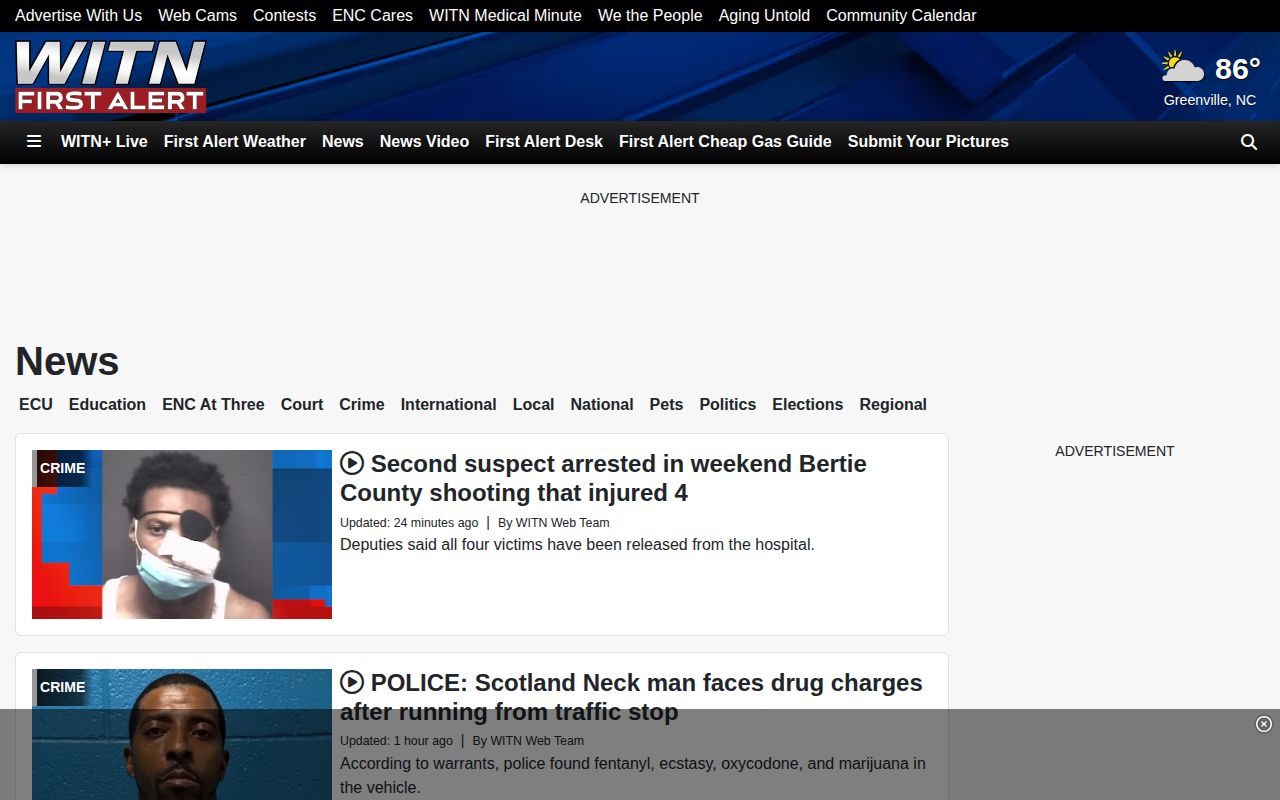The width and height of the screenshot is (1280, 800).
Task: Click the partly cloudy weather icon
Action: (x=1183, y=67)
